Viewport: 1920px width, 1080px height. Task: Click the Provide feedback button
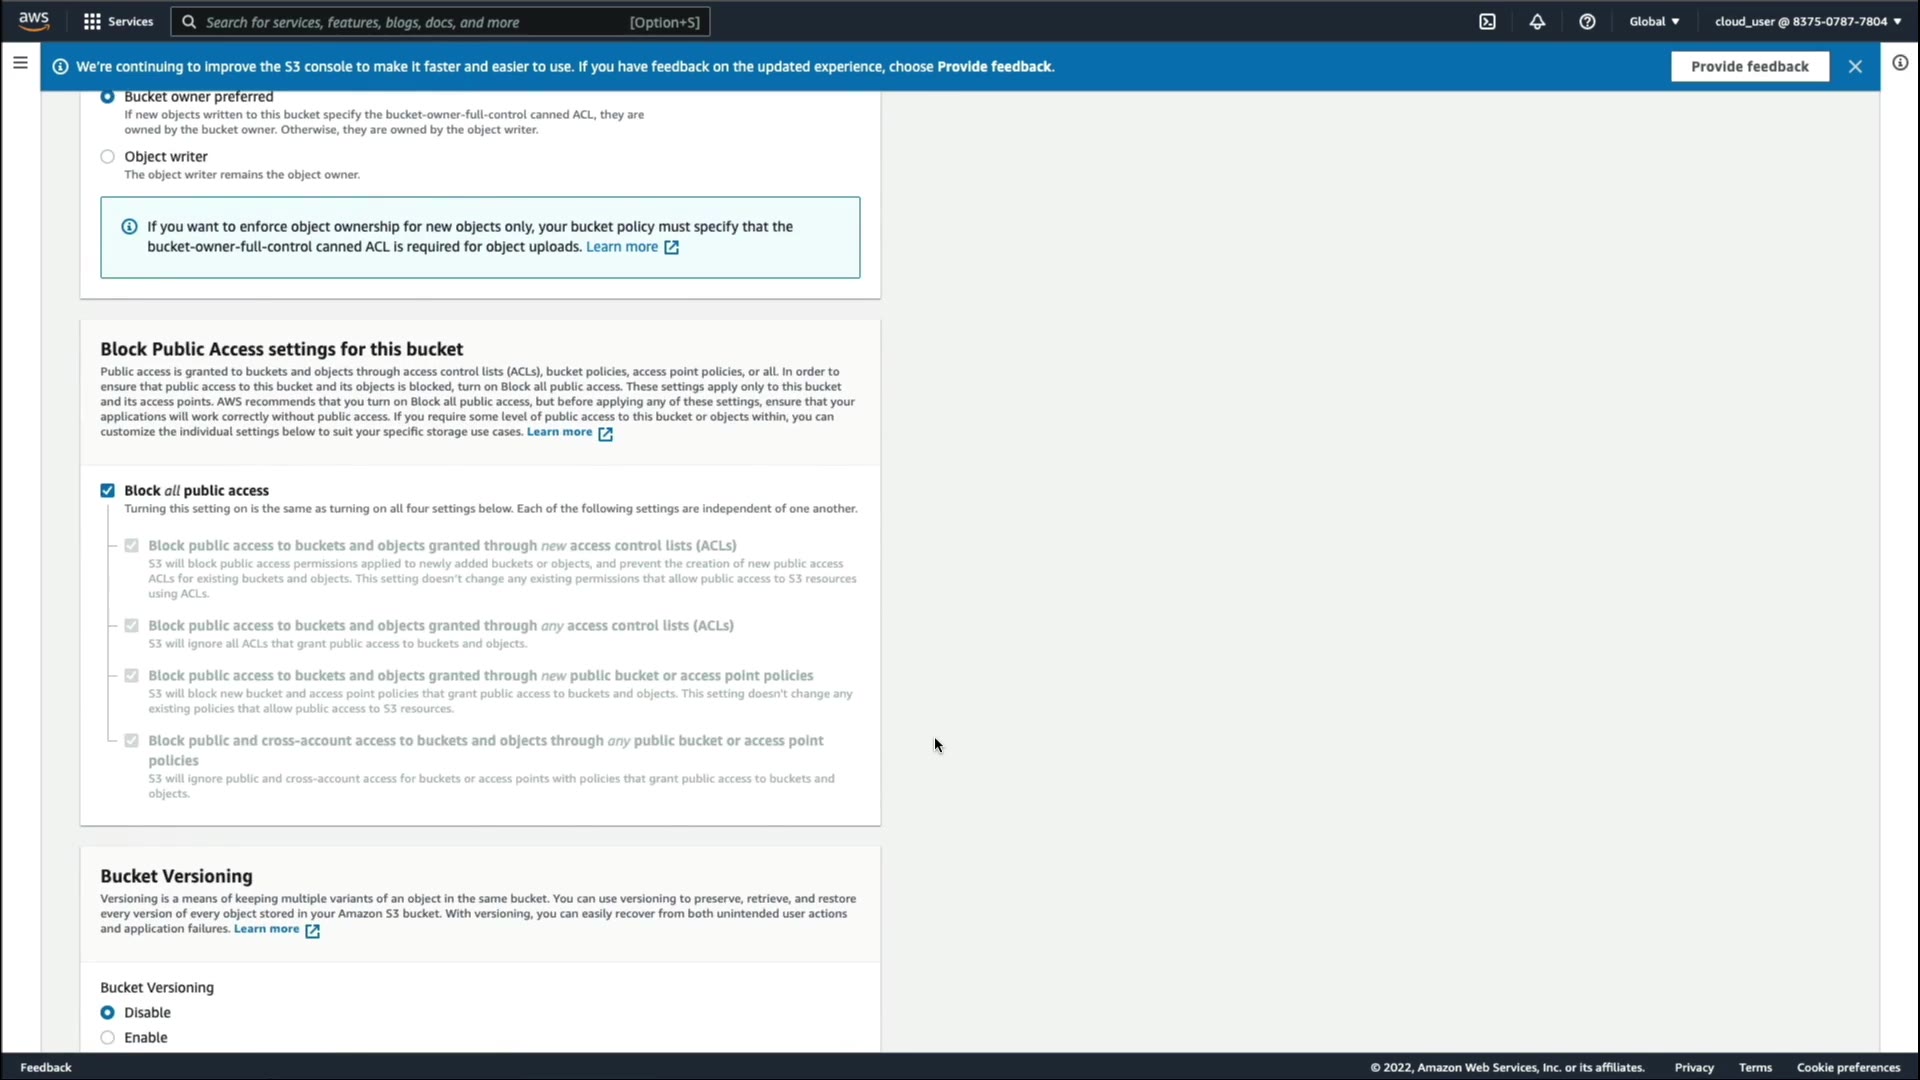tap(1749, 67)
